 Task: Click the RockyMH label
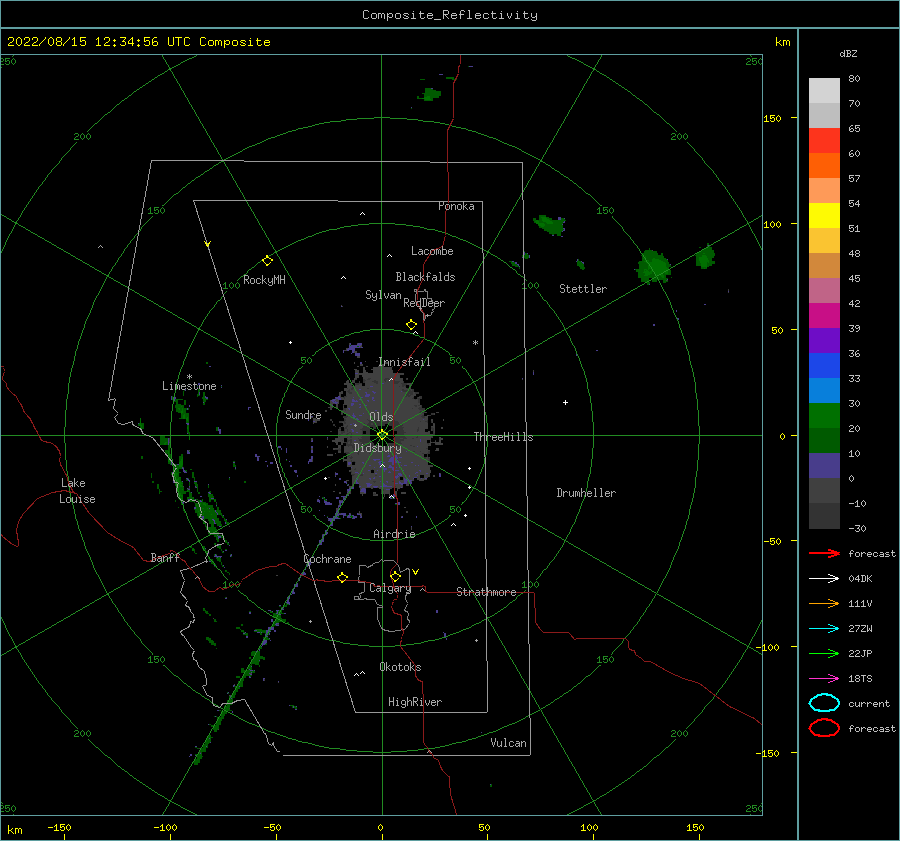[x=264, y=280]
